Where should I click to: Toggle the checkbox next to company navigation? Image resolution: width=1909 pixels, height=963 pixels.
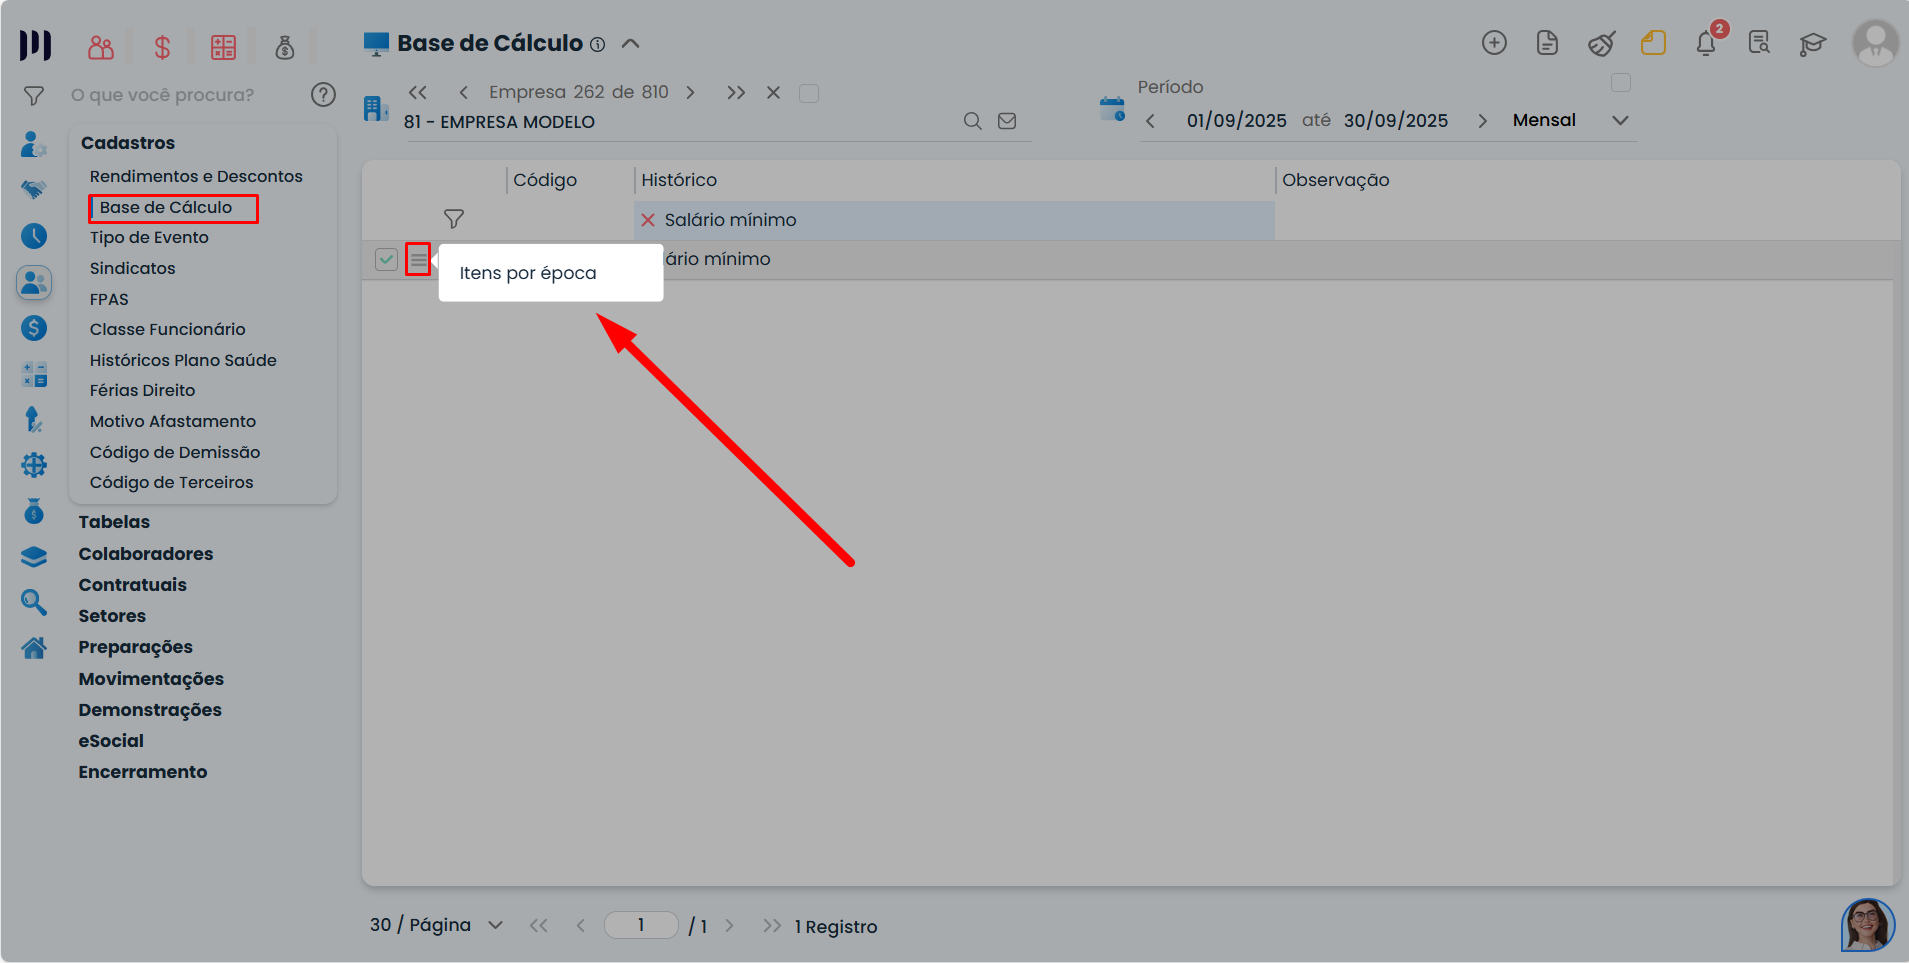(809, 93)
